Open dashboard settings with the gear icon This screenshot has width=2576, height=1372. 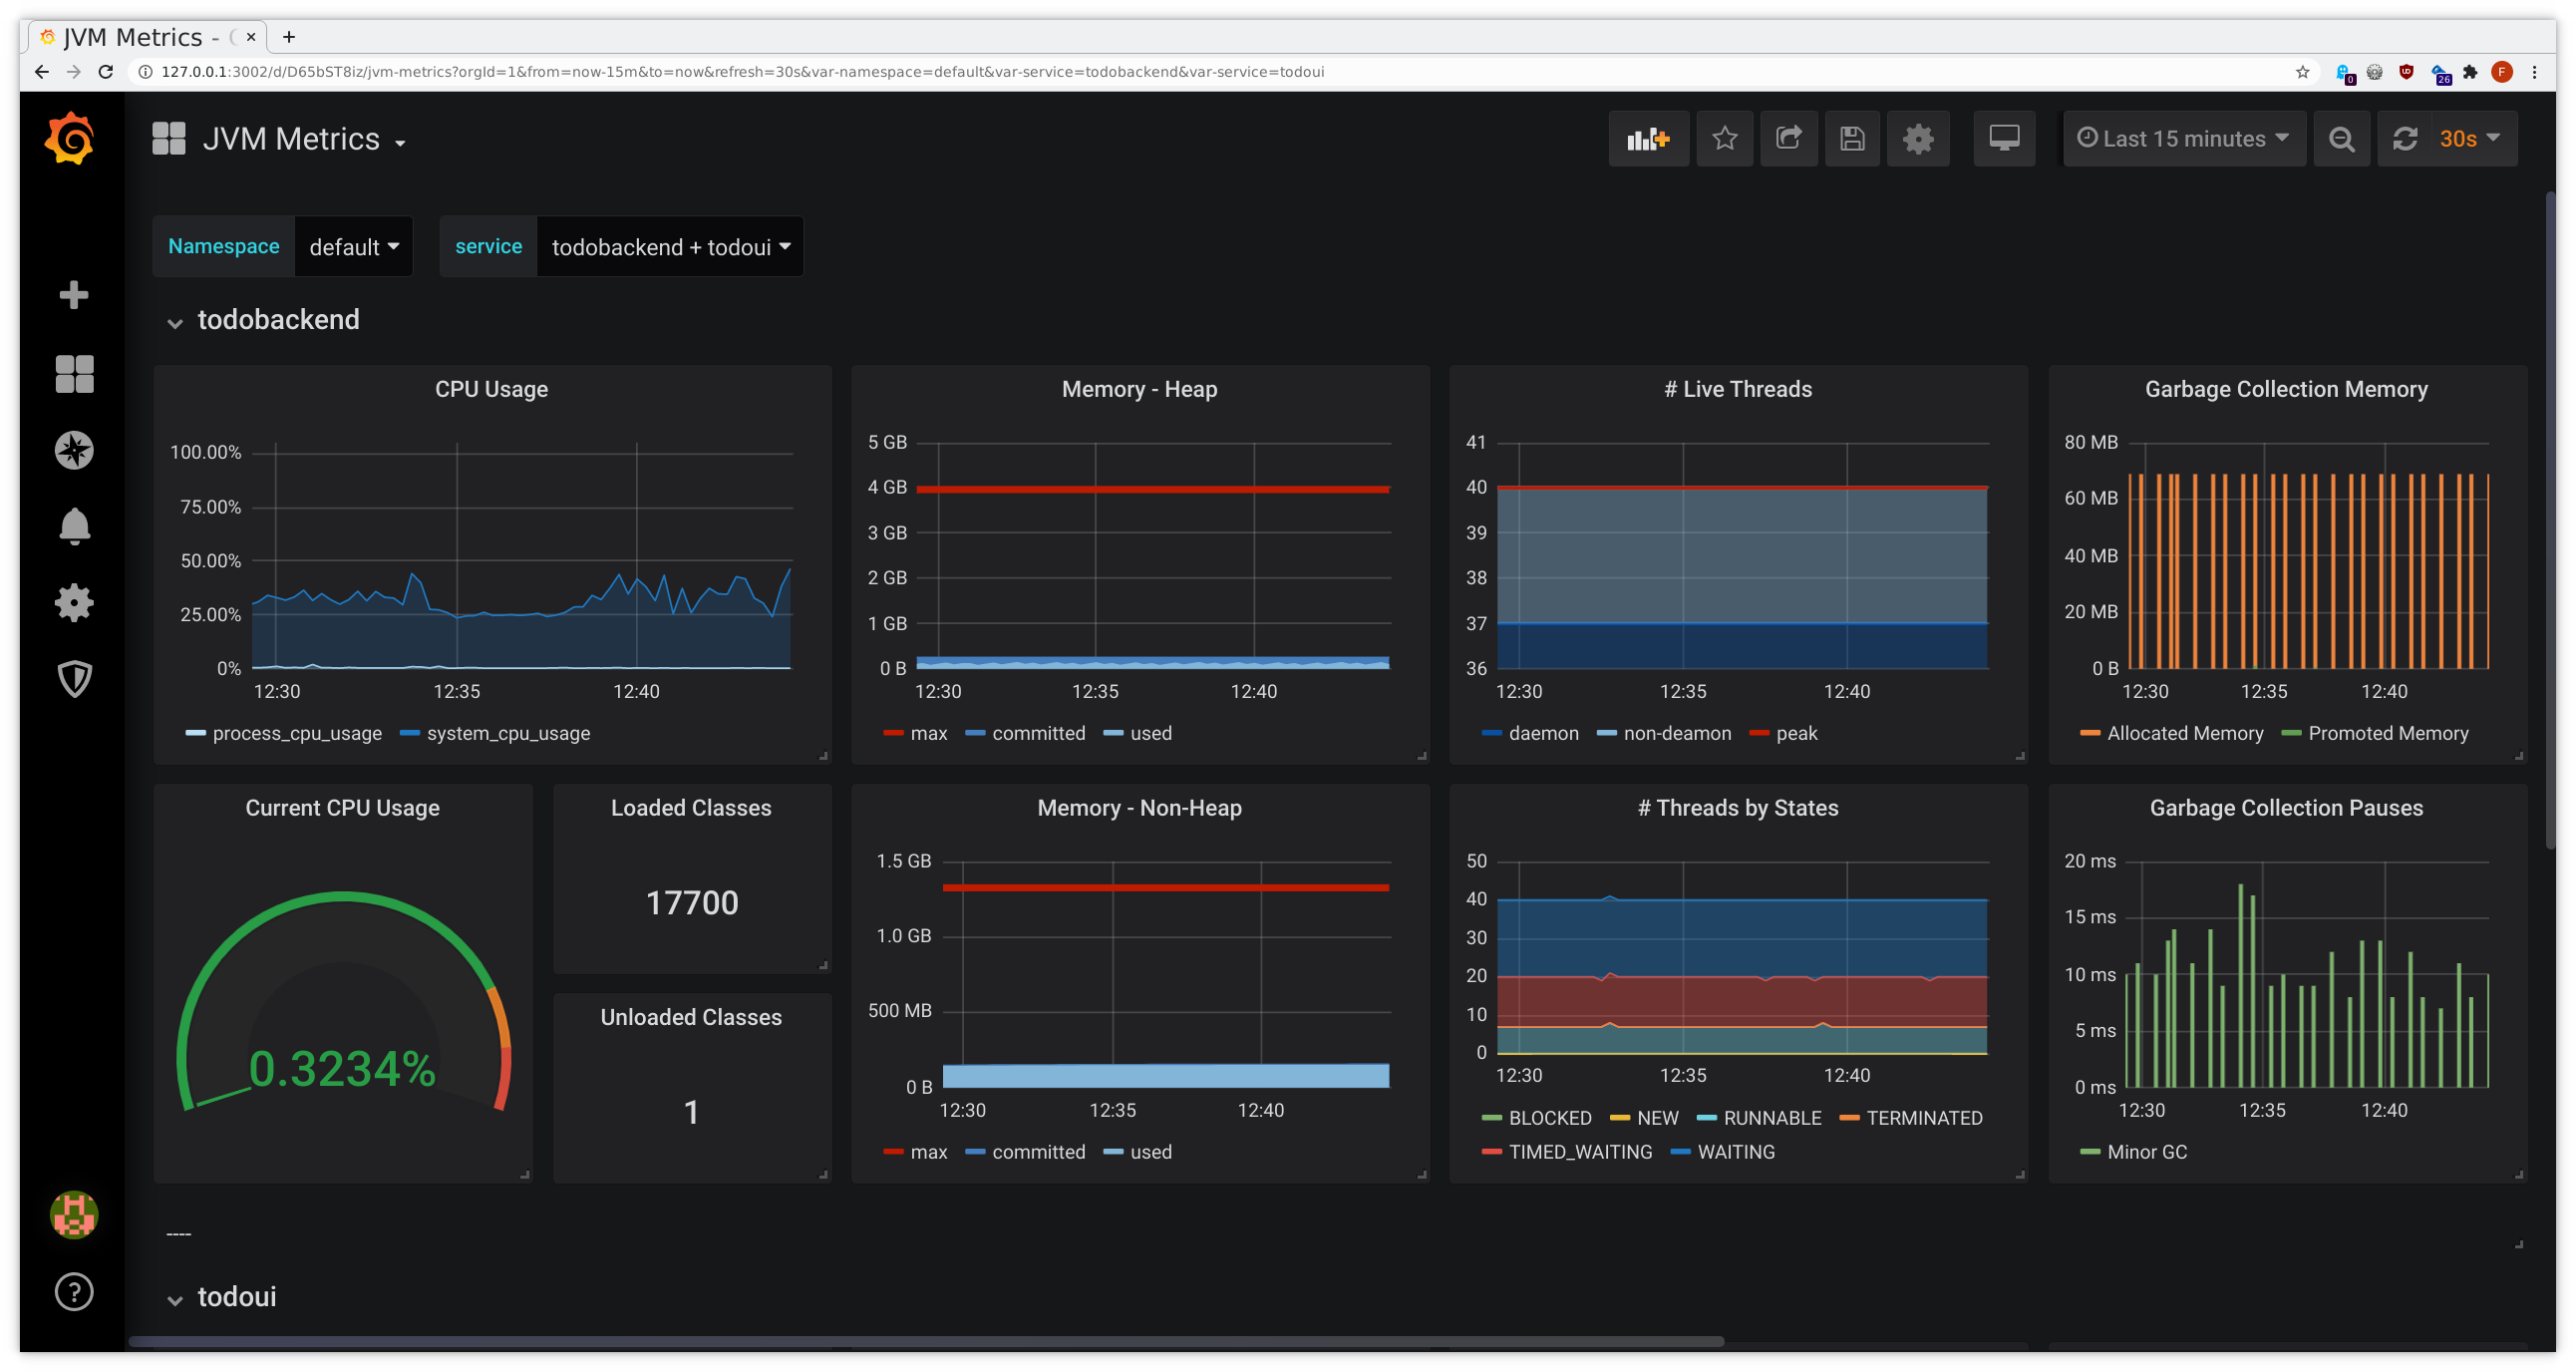(x=1917, y=138)
